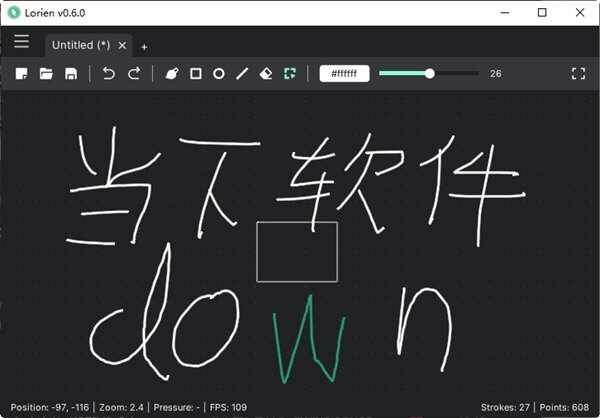
Task: Create a new file from toolbar
Action: (20, 74)
